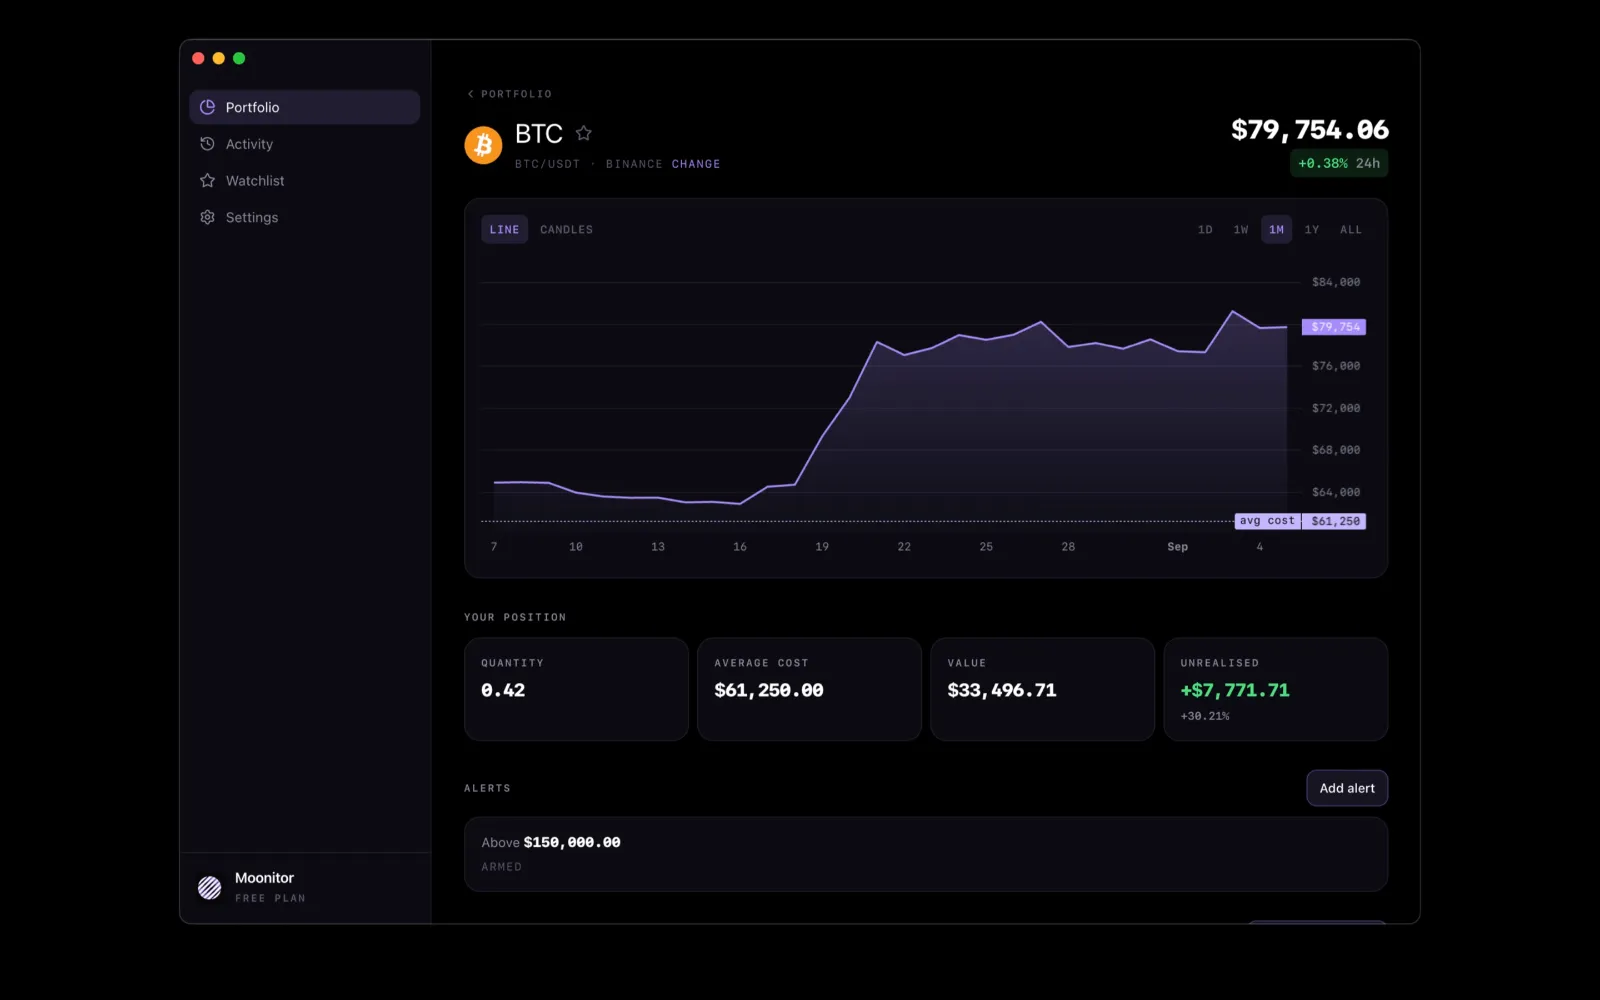Click the BINANCE exchange label
This screenshot has width=1600, height=1000.
(634, 164)
